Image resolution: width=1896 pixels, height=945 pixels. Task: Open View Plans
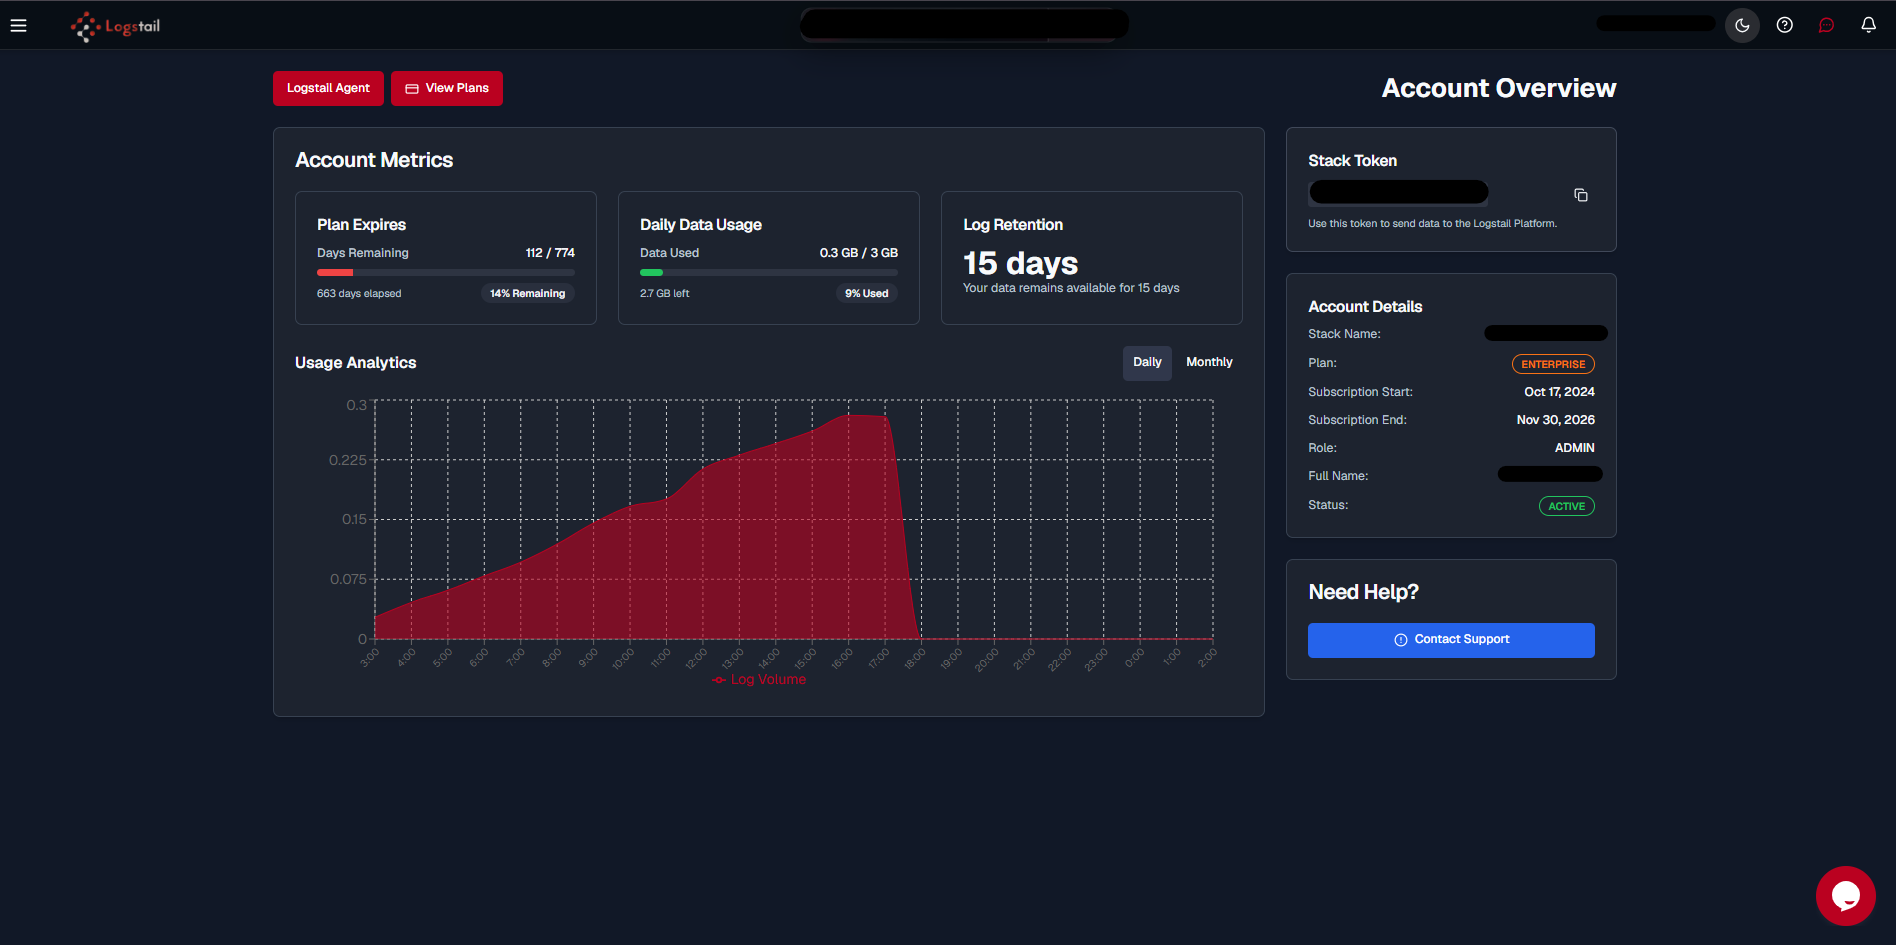pyautogui.click(x=447, y=88)
